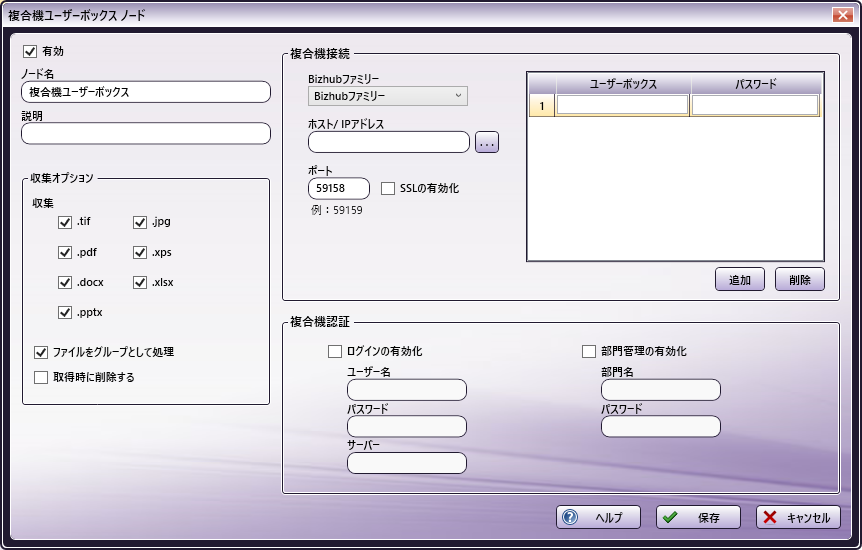The image size is (862, 550).
Task: Click the login パスワード field under ユーザー名
Action: click(x=407, y=426)
